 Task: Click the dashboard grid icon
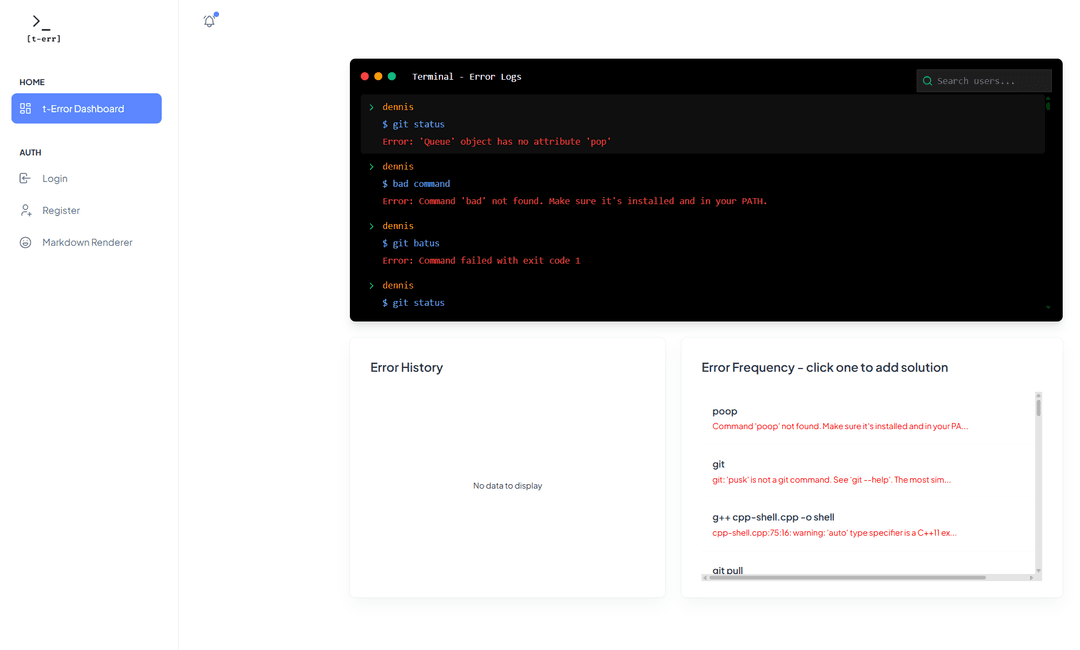click(26, 108)
